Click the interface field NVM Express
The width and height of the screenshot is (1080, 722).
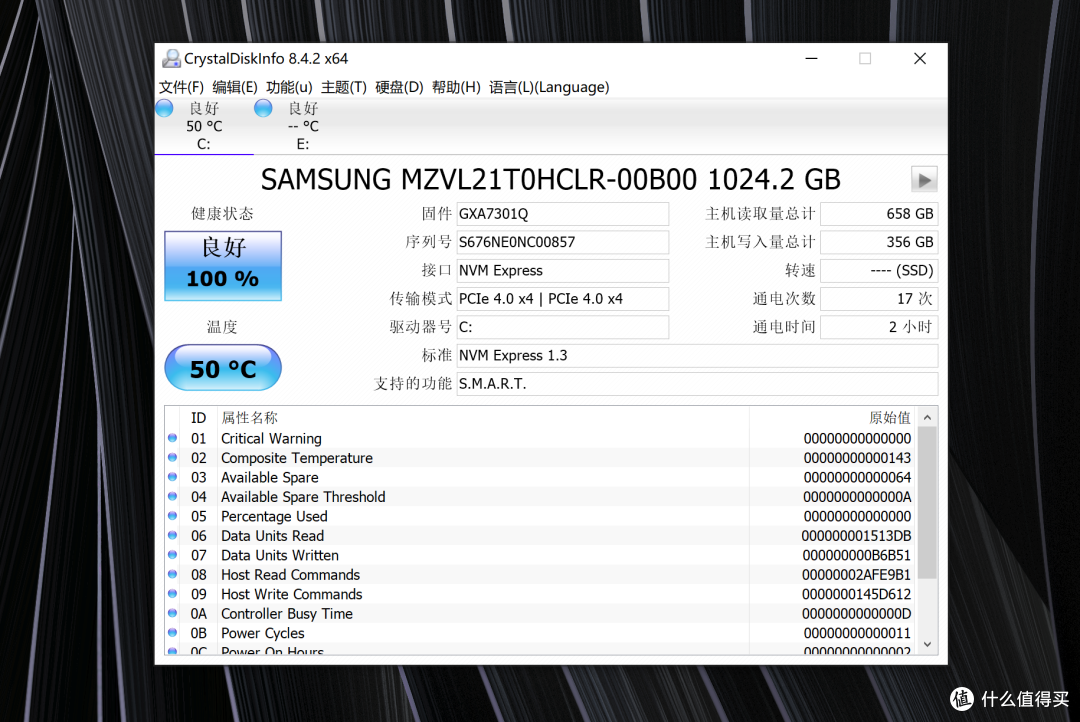click(563, 271)
